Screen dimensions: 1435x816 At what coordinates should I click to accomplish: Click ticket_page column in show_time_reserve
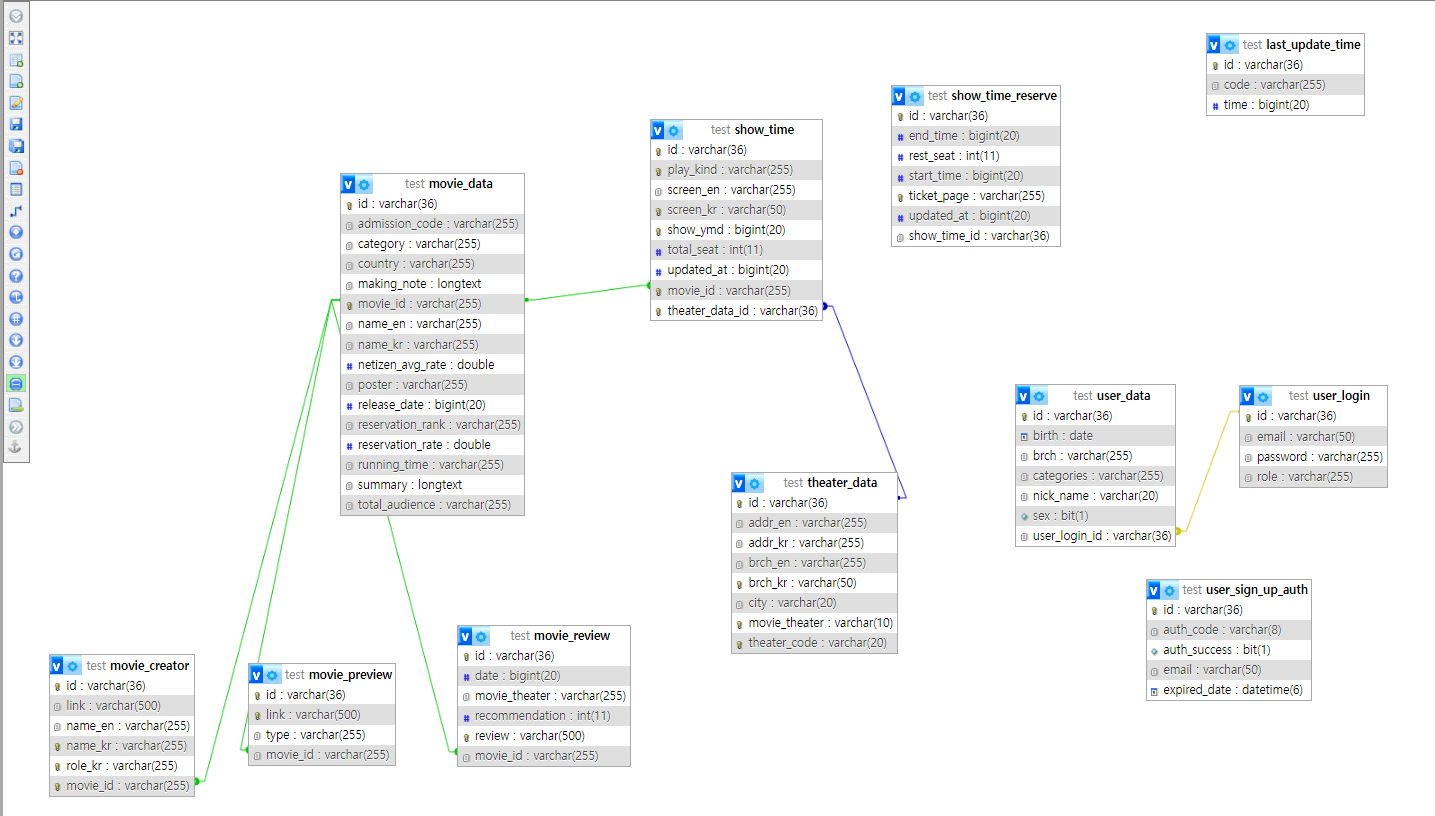[x=975, y=196]
